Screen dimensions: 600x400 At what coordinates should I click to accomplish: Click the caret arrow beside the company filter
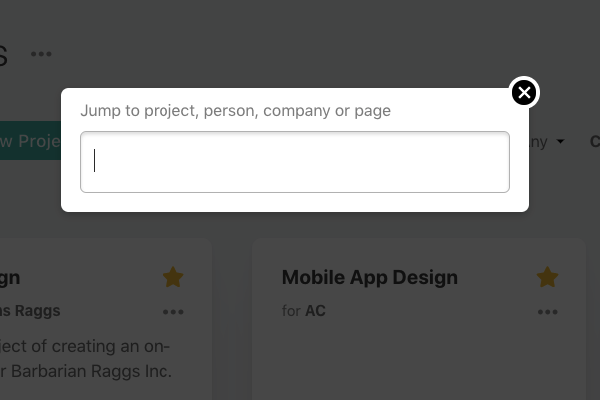pos(560,142)
